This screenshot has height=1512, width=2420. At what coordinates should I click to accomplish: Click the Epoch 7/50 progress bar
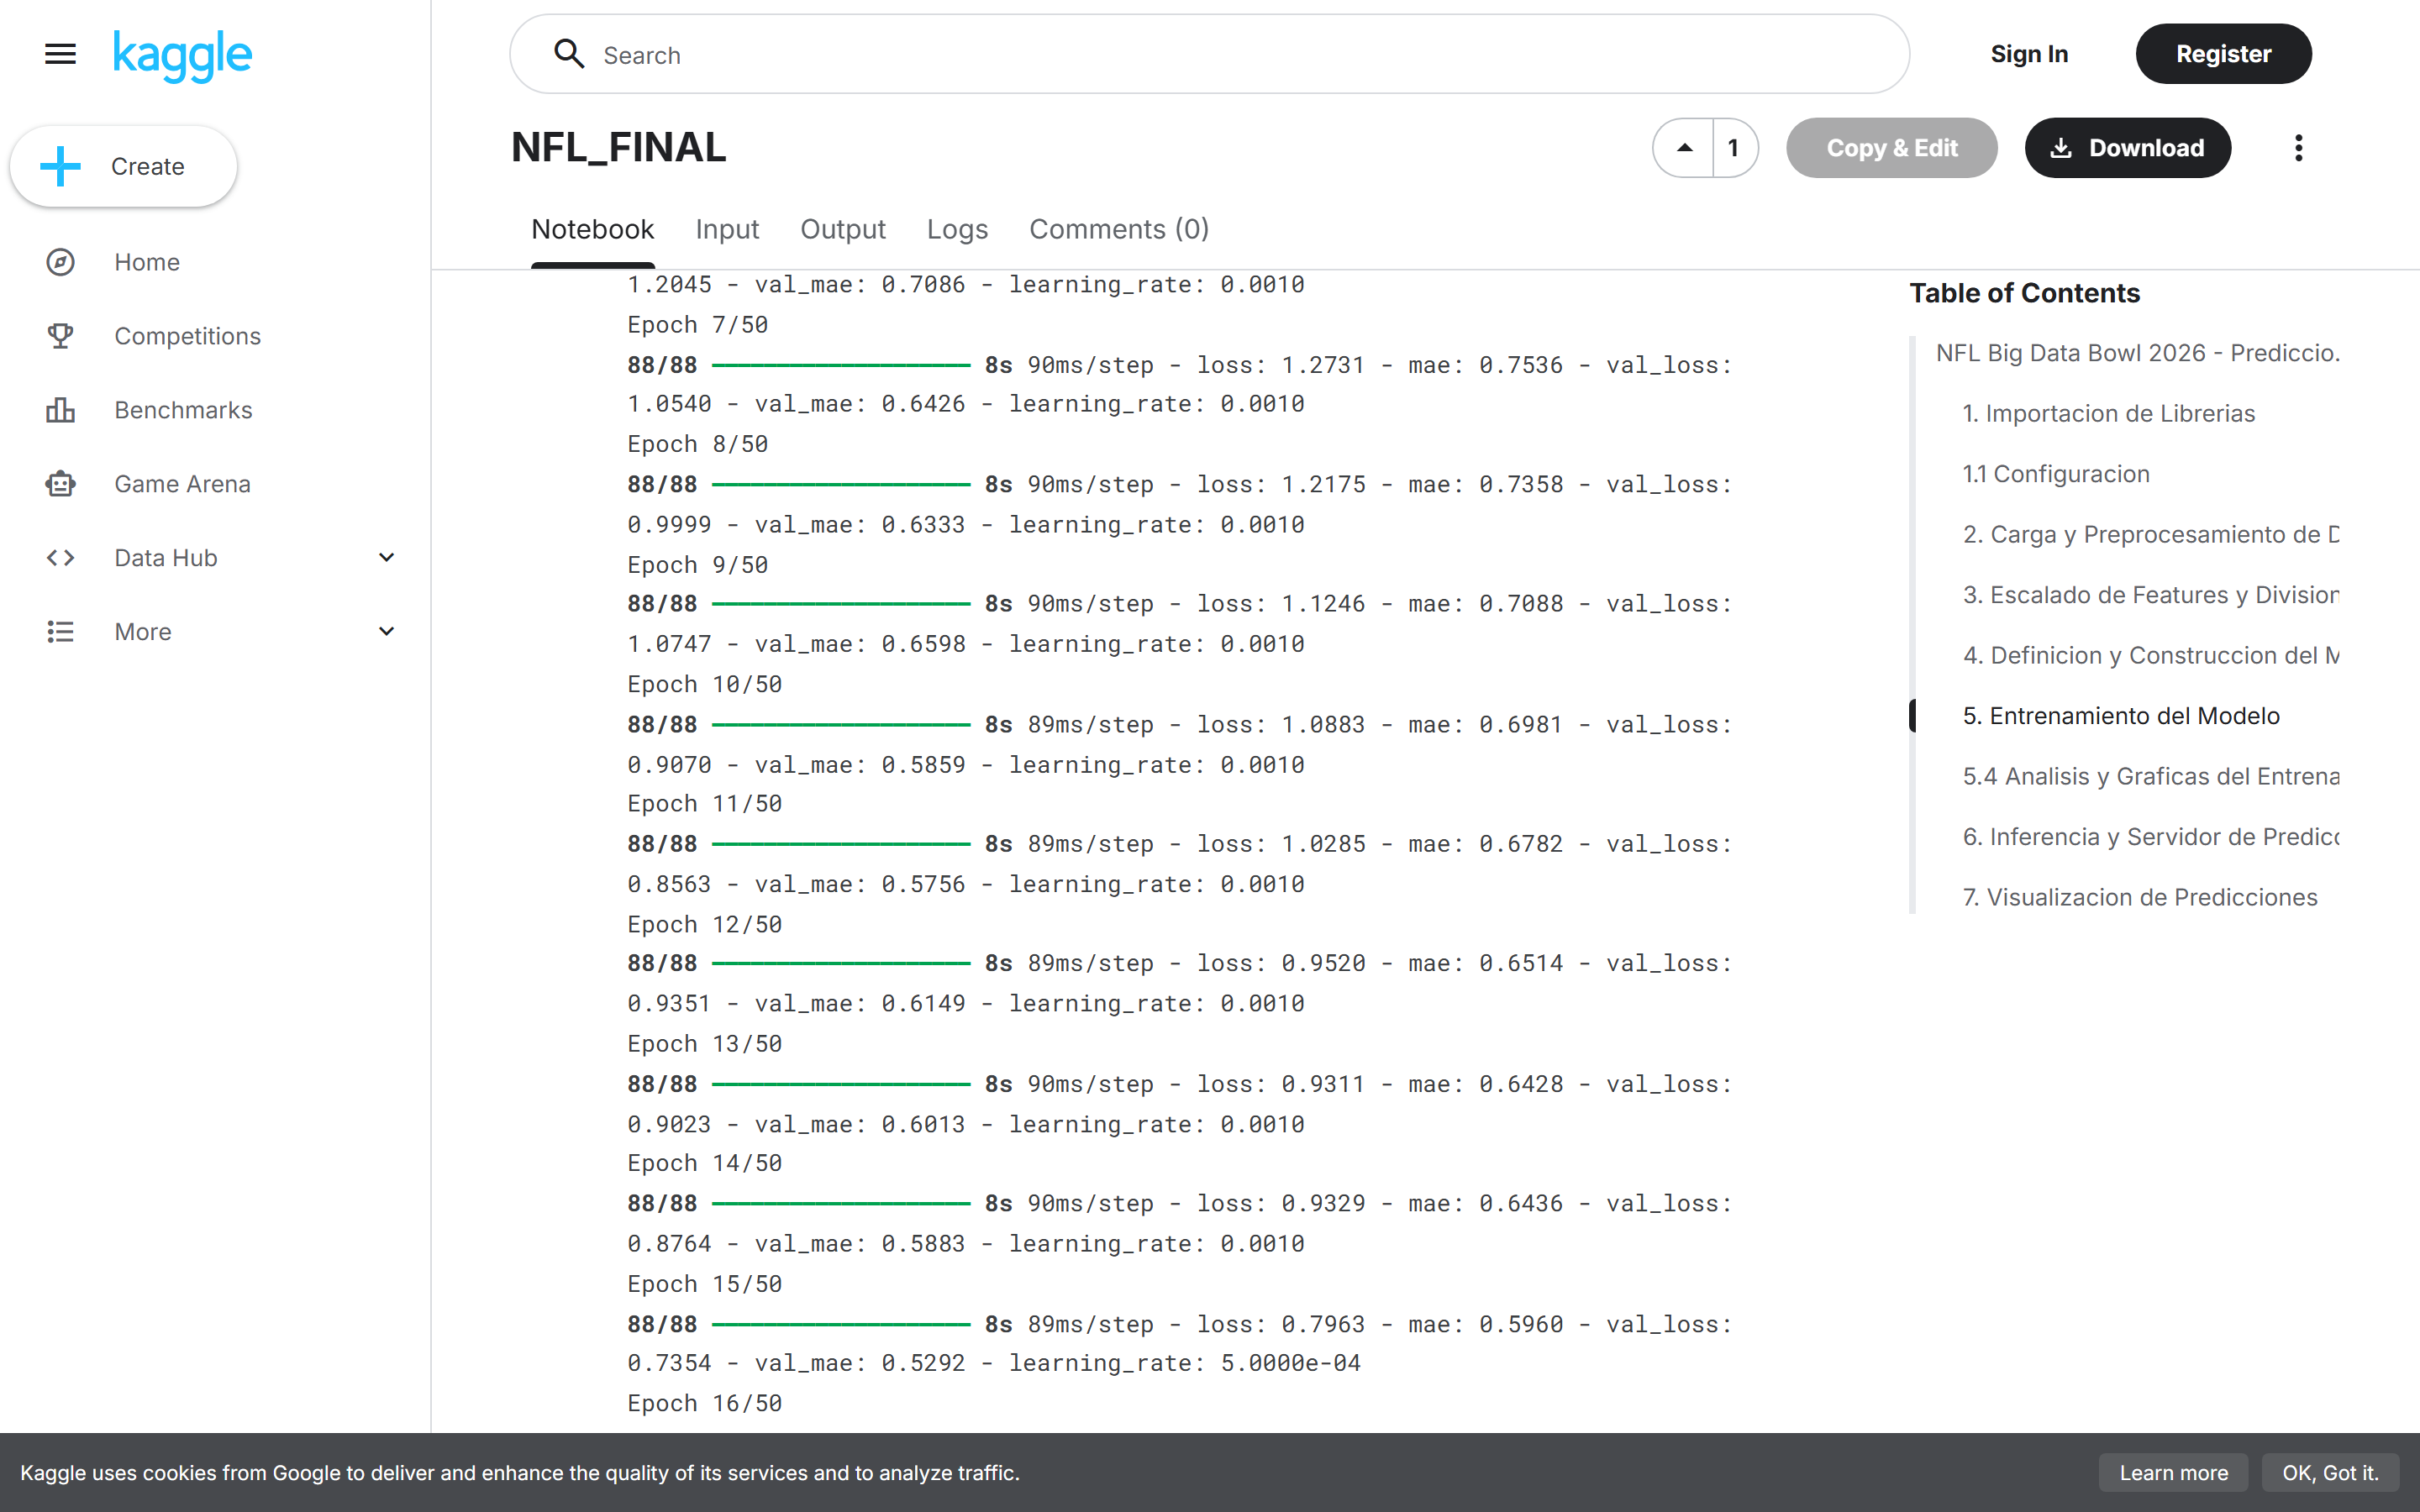point(841,366)
